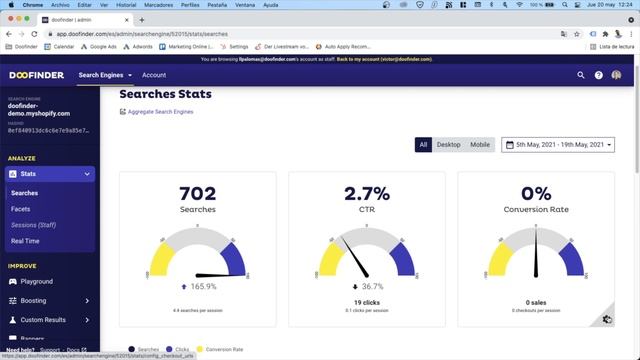Image resolution: width=640 pixels, height=360 pixels.
Task: Open the Lista de lectura button
Action: pyautogui.click(x=612, y=47)
